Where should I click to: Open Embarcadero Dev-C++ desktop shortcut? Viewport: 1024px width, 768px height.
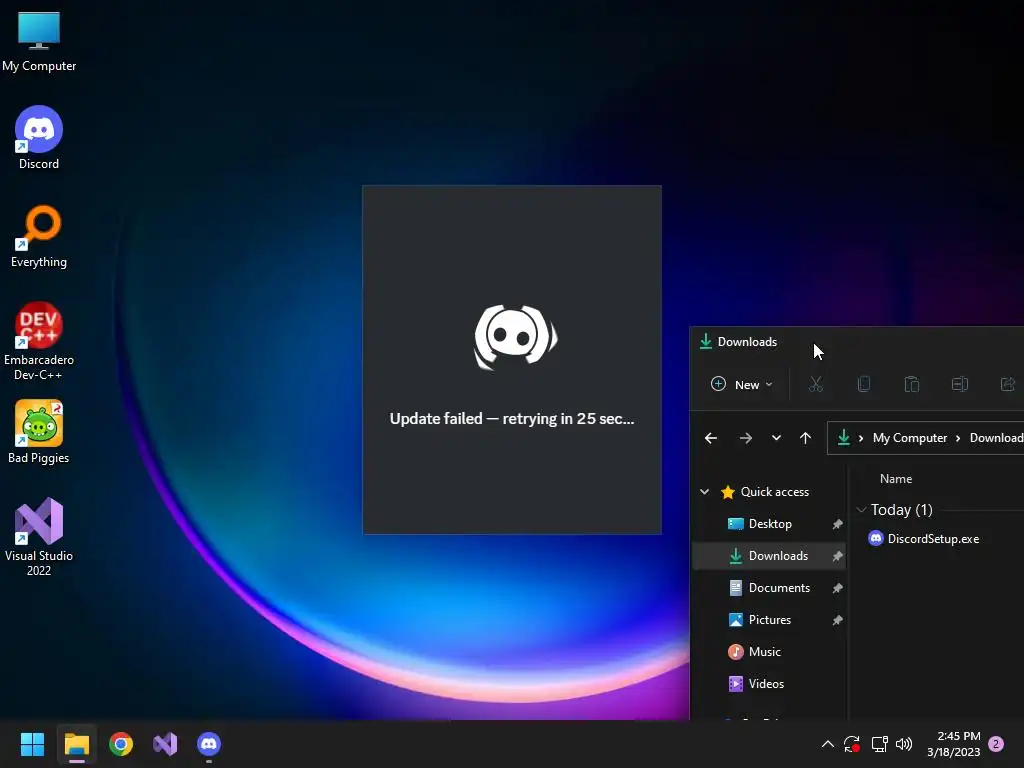click(x=39, y=341)
